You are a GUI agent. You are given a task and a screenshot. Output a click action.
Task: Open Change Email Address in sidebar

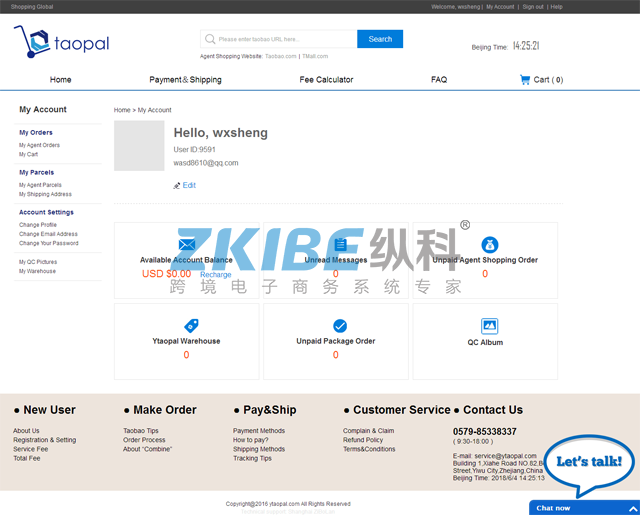tap(48, 234)
